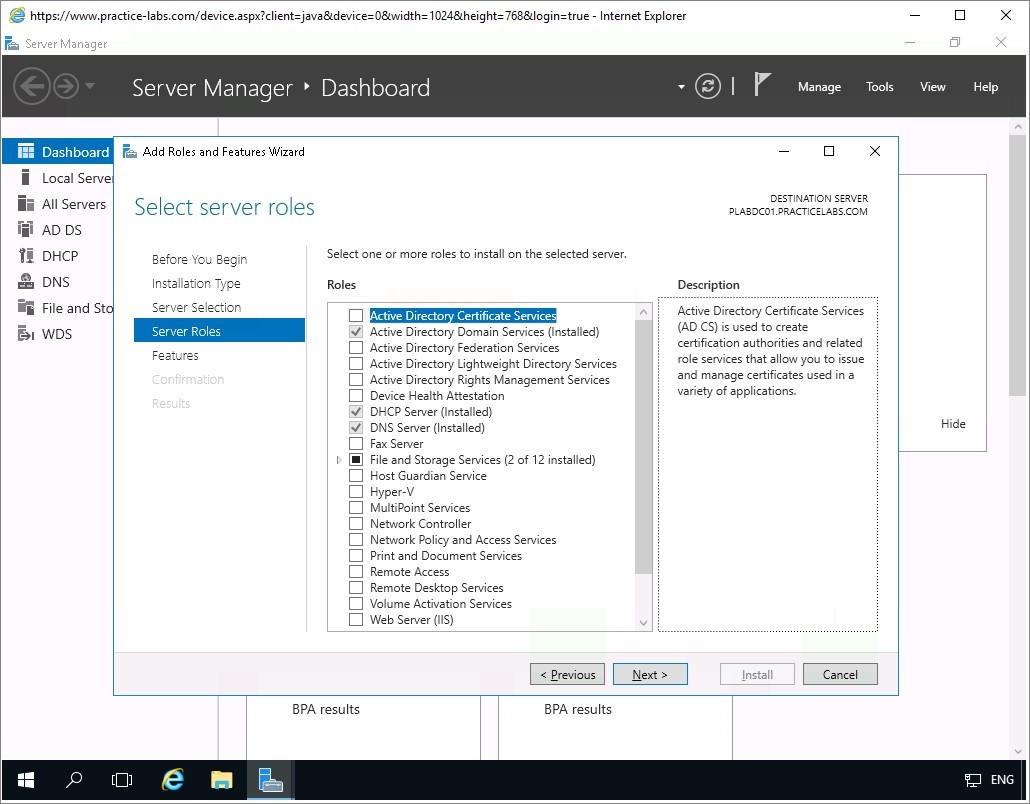Launch Internet Explorer from taskbar
The image size is (1030, 804).
172,780
